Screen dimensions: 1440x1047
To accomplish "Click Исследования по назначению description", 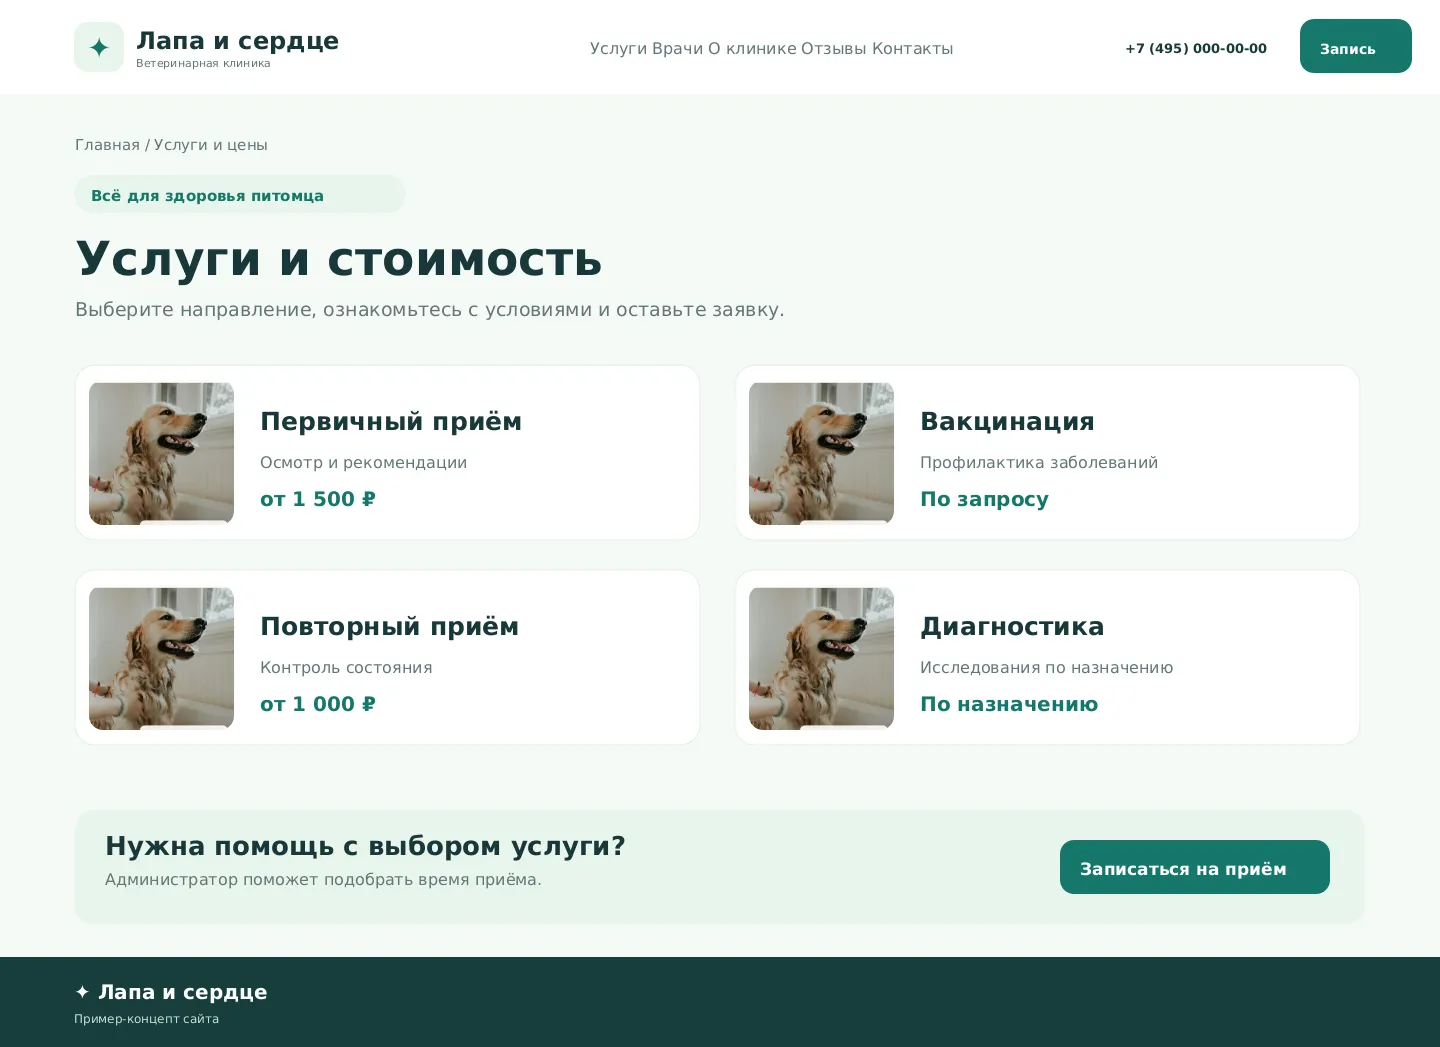I will (x=1046, y=667).
